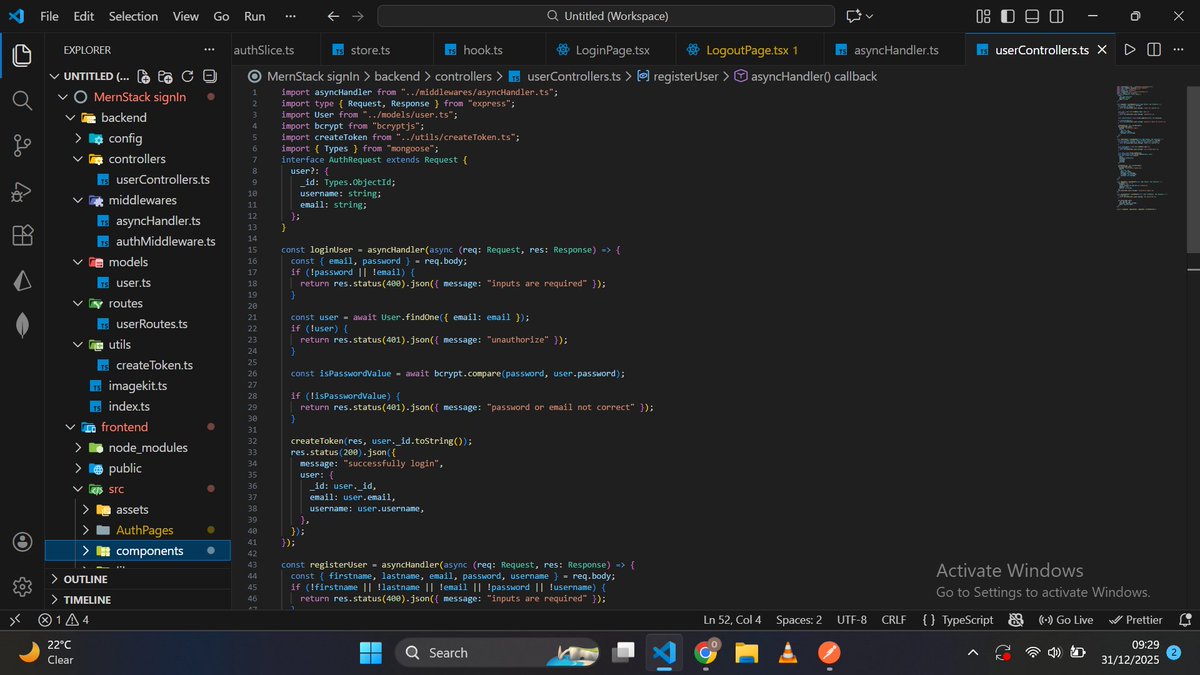Open the Copilot chat icon
Screen dimensions: 1200x675
[x=853, y=16]
